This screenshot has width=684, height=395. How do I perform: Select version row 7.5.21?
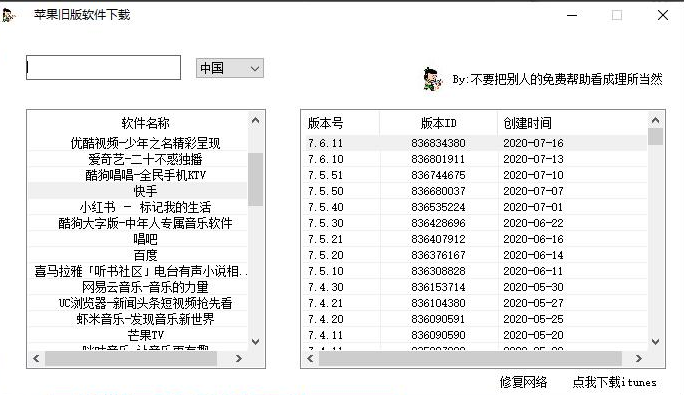pyautogui.click(x=475, y=239)
